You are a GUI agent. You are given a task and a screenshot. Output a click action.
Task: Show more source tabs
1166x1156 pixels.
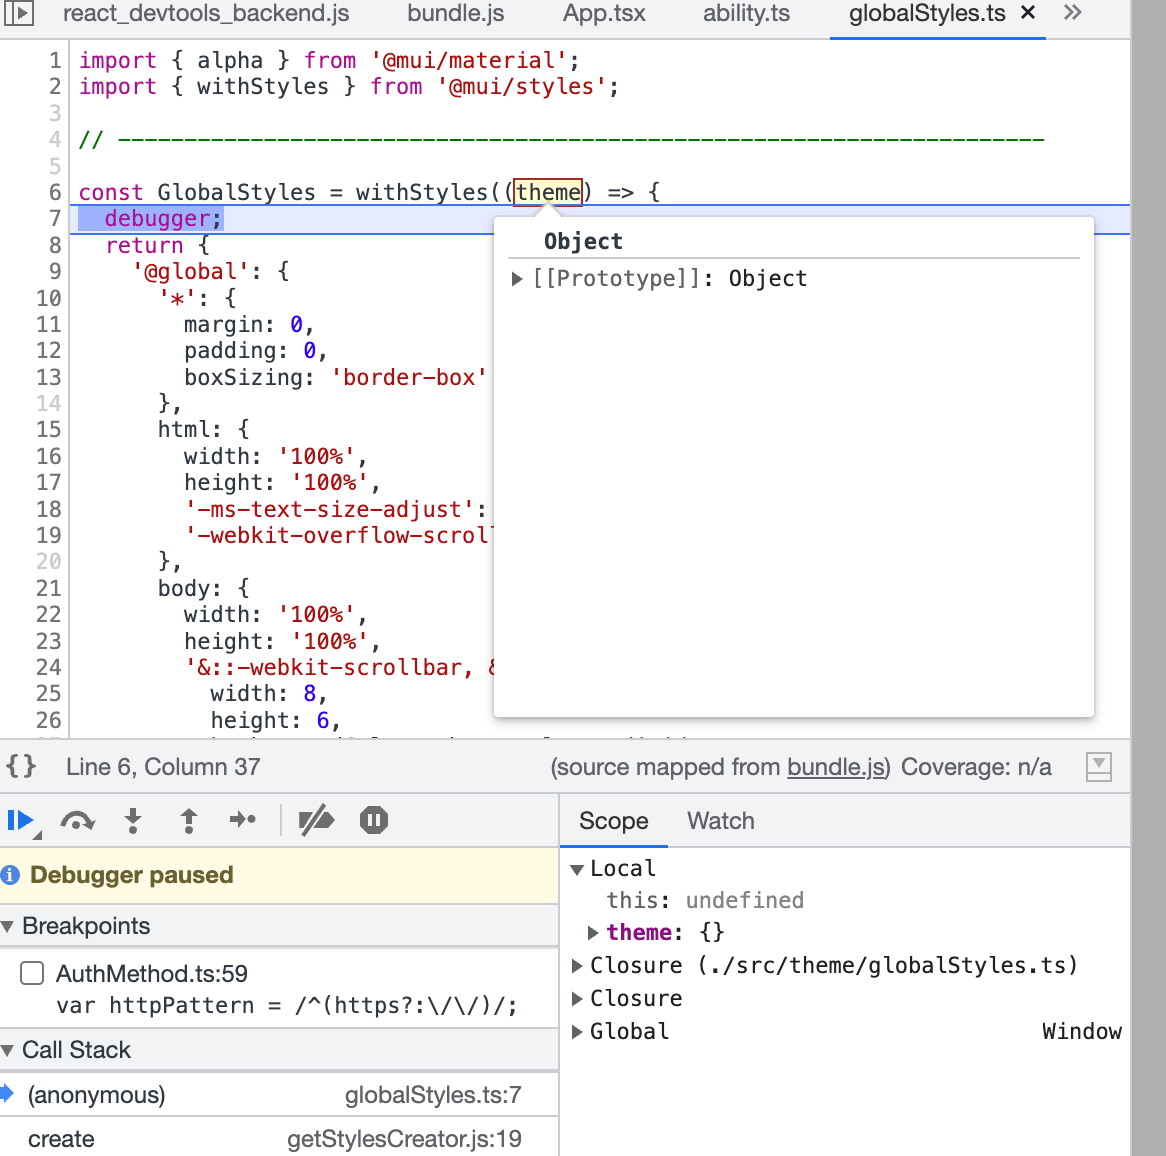pos(1073,14)
